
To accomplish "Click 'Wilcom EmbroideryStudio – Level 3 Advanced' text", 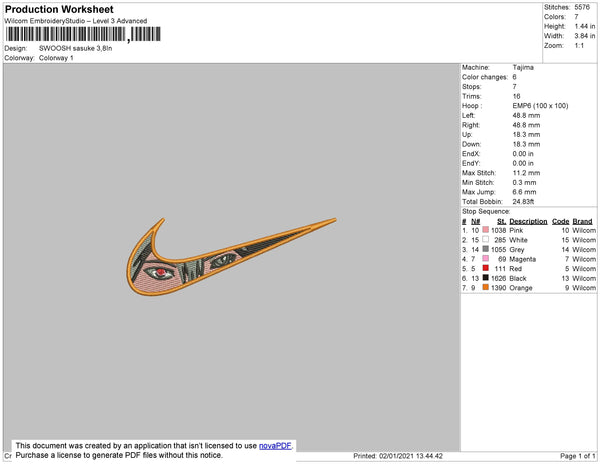I will tap(76, 21).
